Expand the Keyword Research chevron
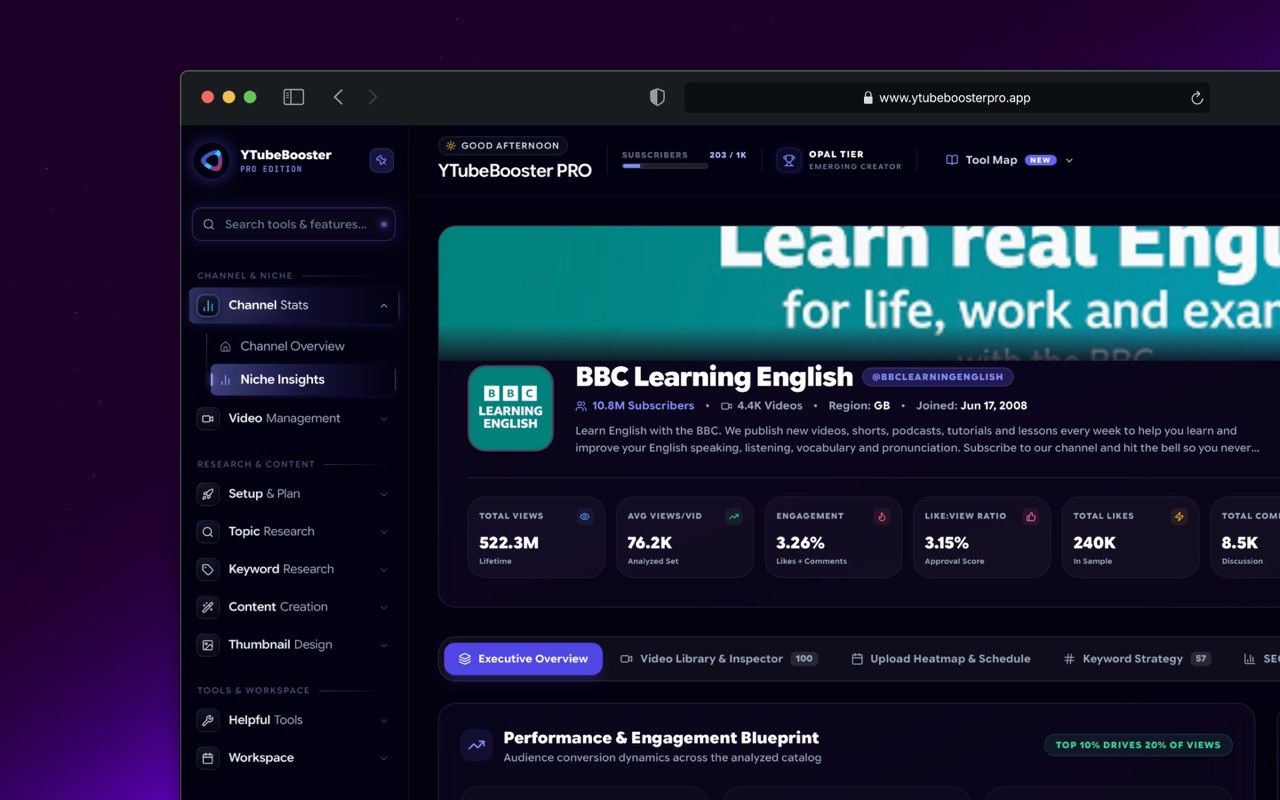Viewport: 1280px width, 800px height. [384, 570]
